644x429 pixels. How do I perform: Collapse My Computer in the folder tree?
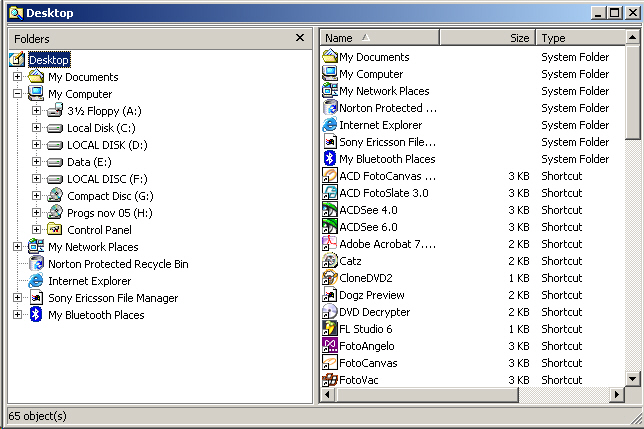coord(17,94)
